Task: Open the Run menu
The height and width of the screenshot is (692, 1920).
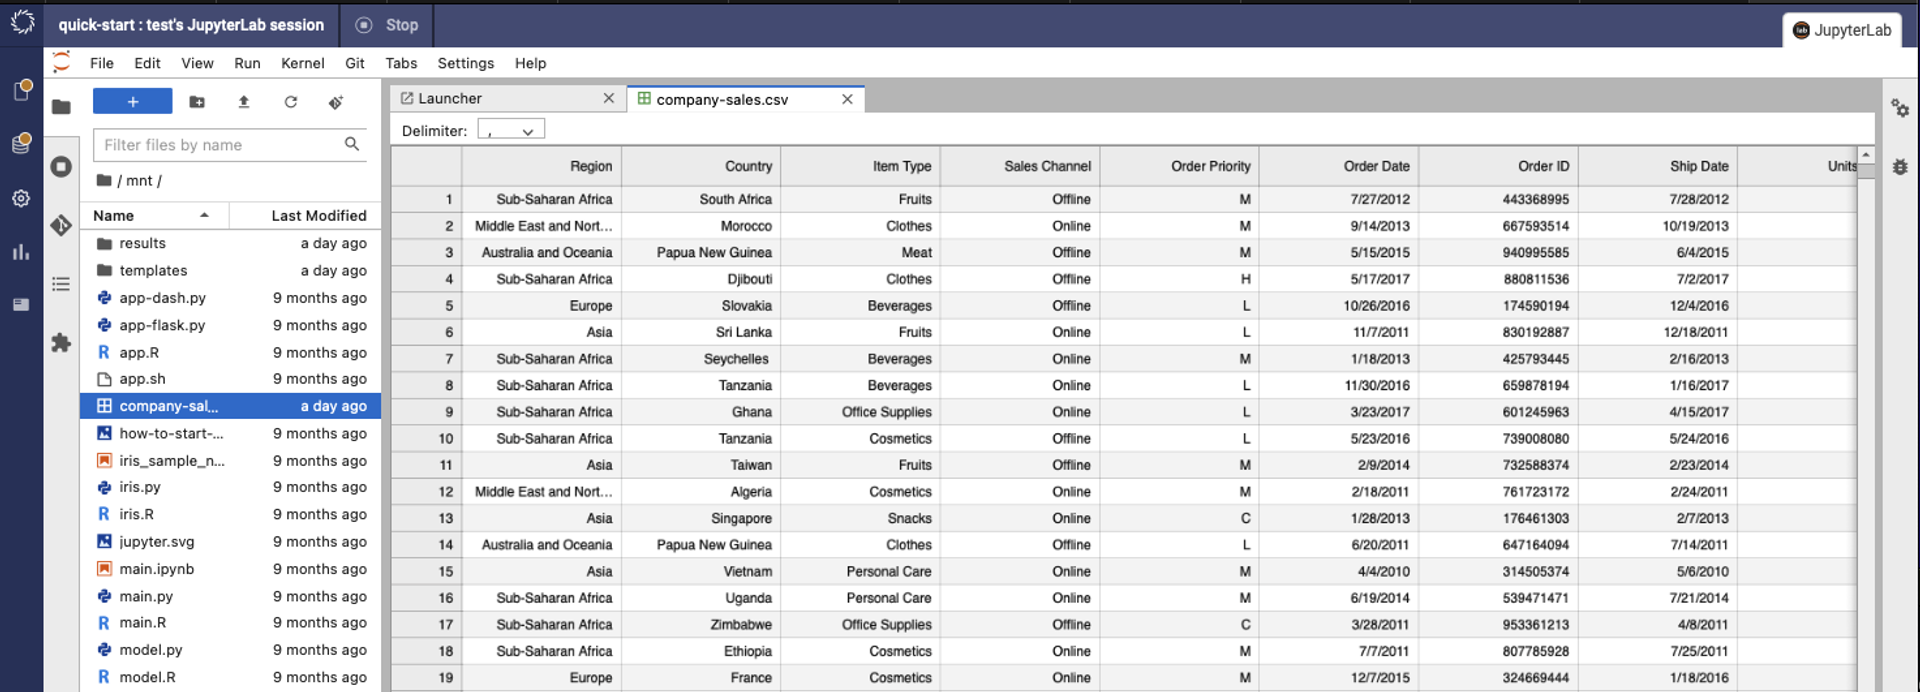Action: pos(247,63)
